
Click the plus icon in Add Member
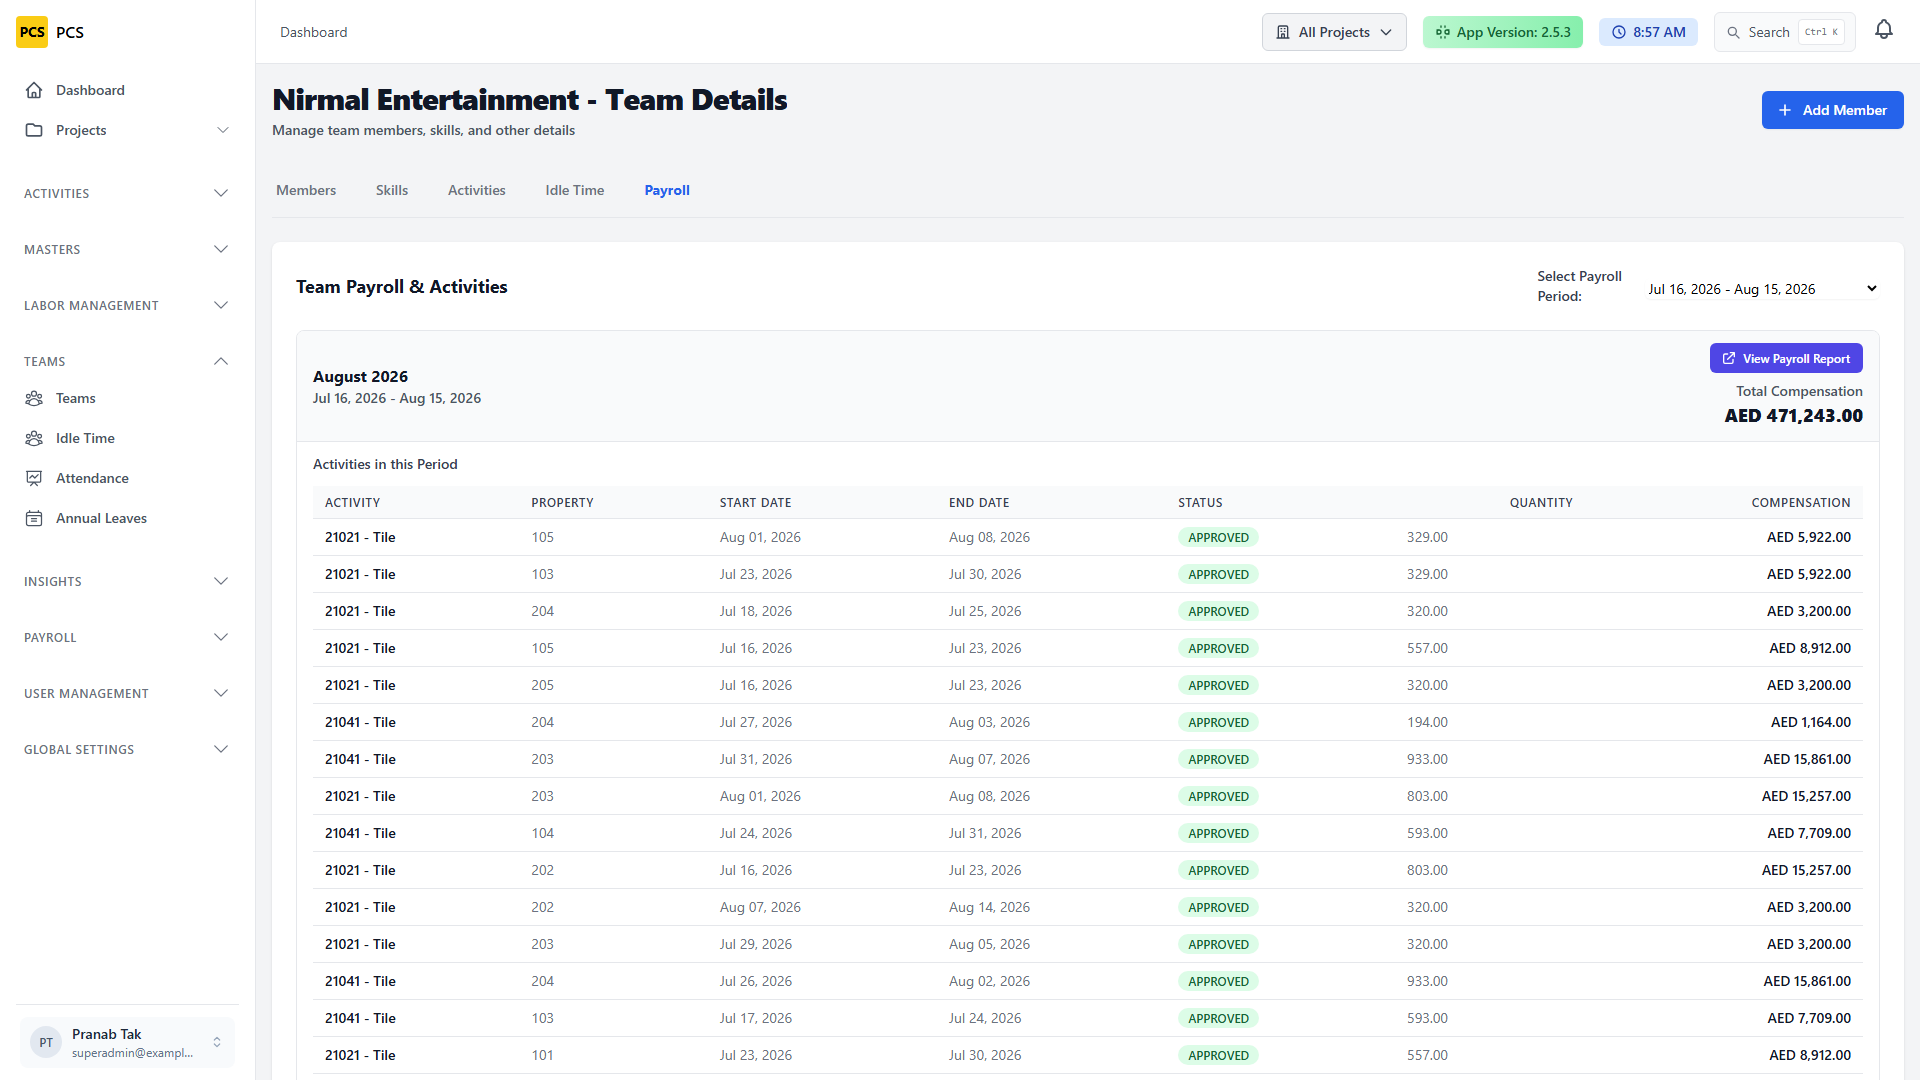click(1785, 110)
